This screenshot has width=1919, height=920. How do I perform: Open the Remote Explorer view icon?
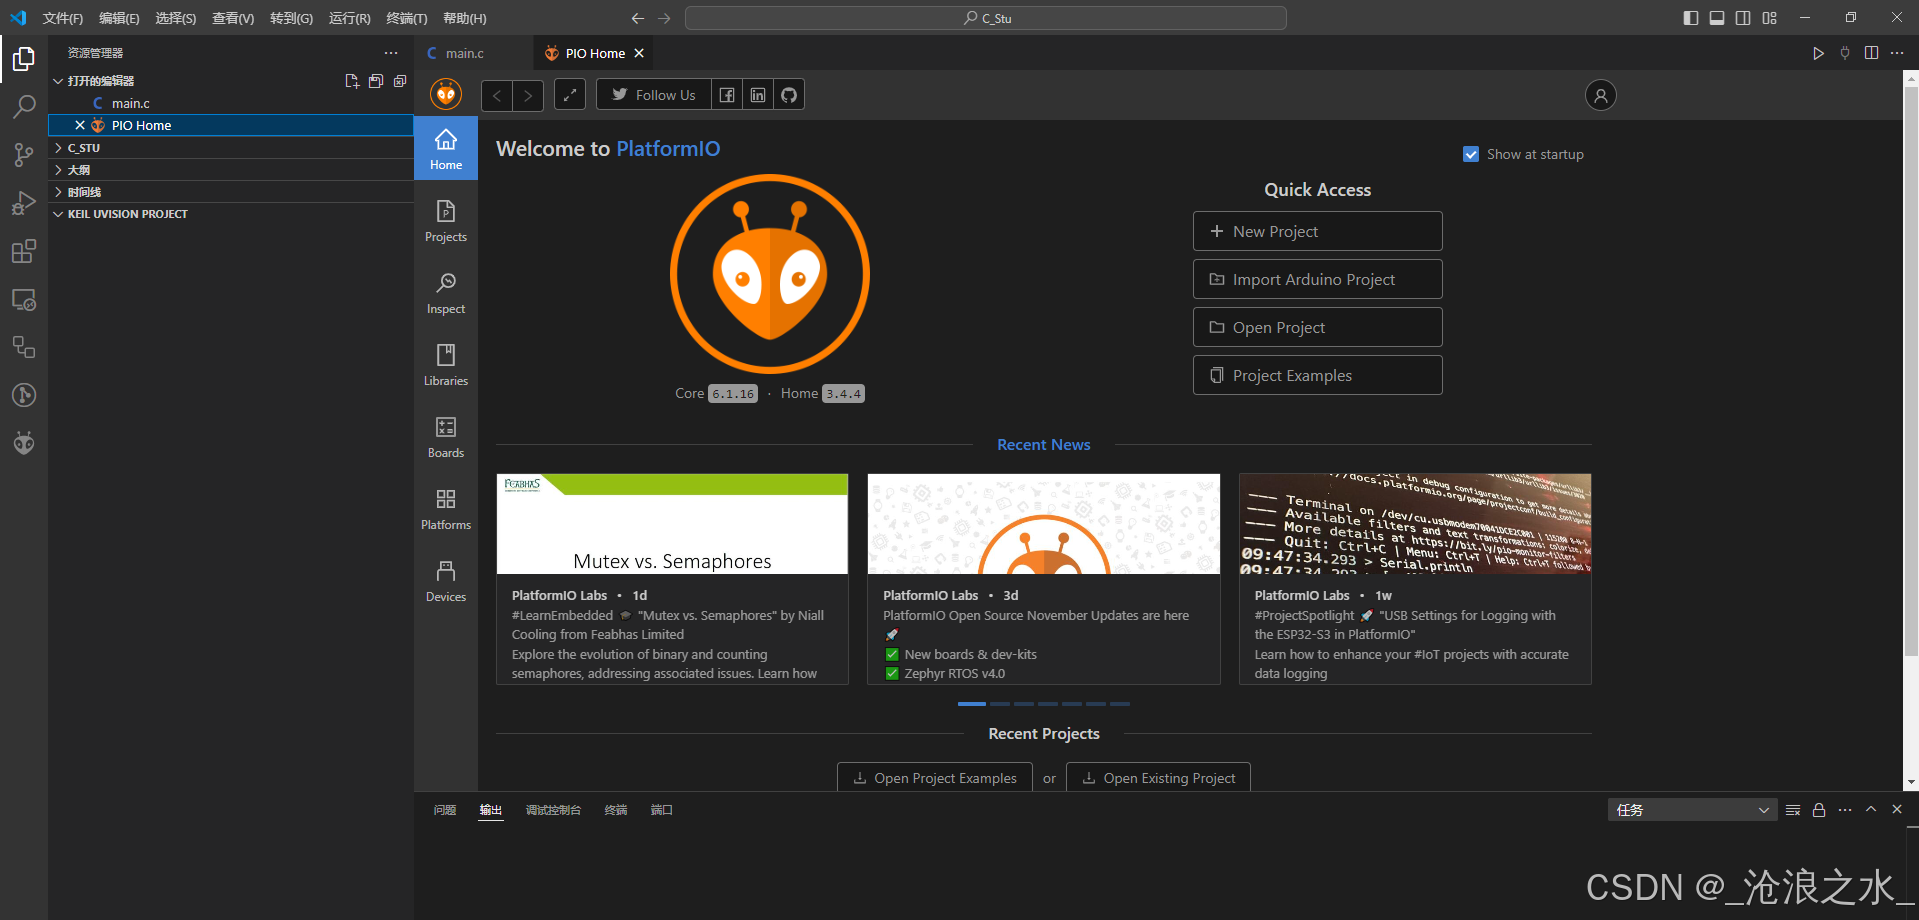pyautogui.click(x=24, y=299)
